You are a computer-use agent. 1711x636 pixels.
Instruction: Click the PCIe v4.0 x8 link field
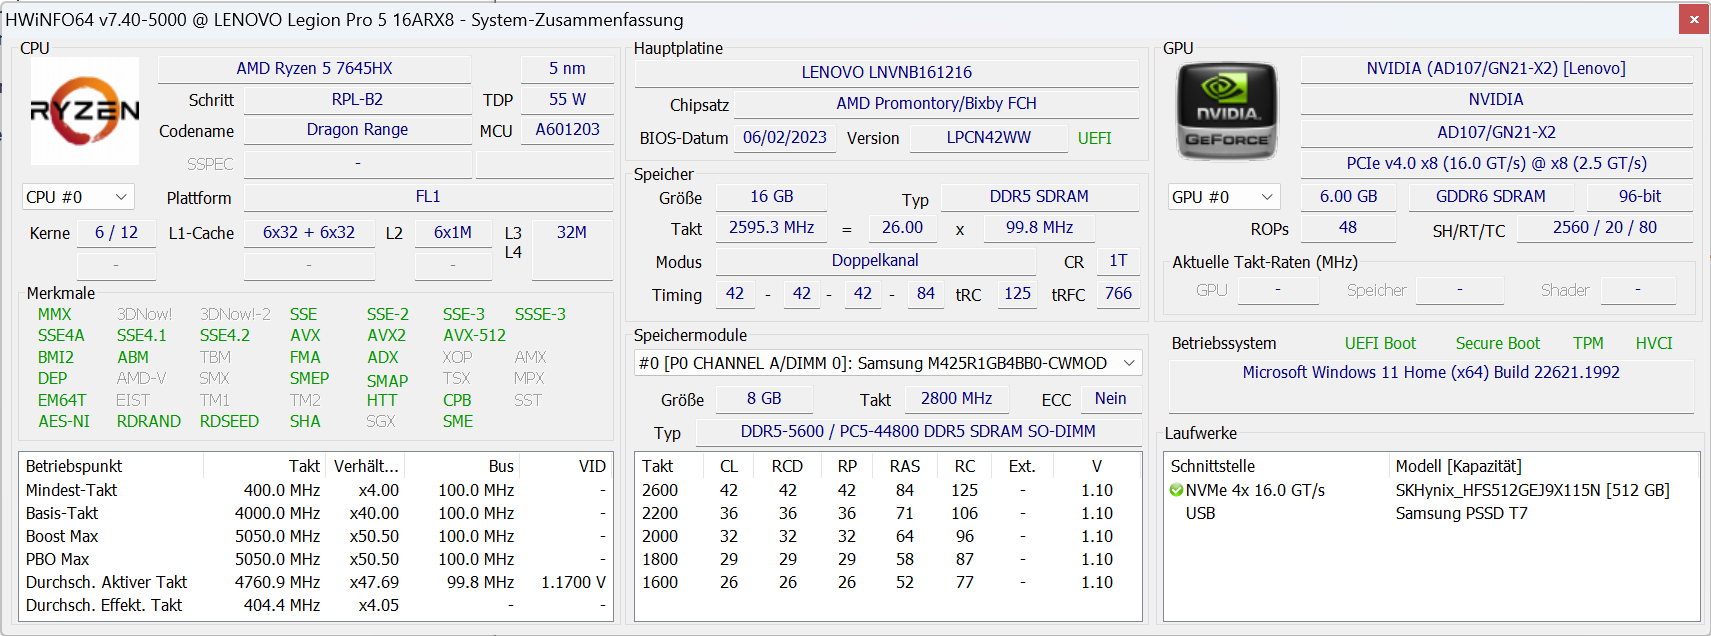[1496, 163]
